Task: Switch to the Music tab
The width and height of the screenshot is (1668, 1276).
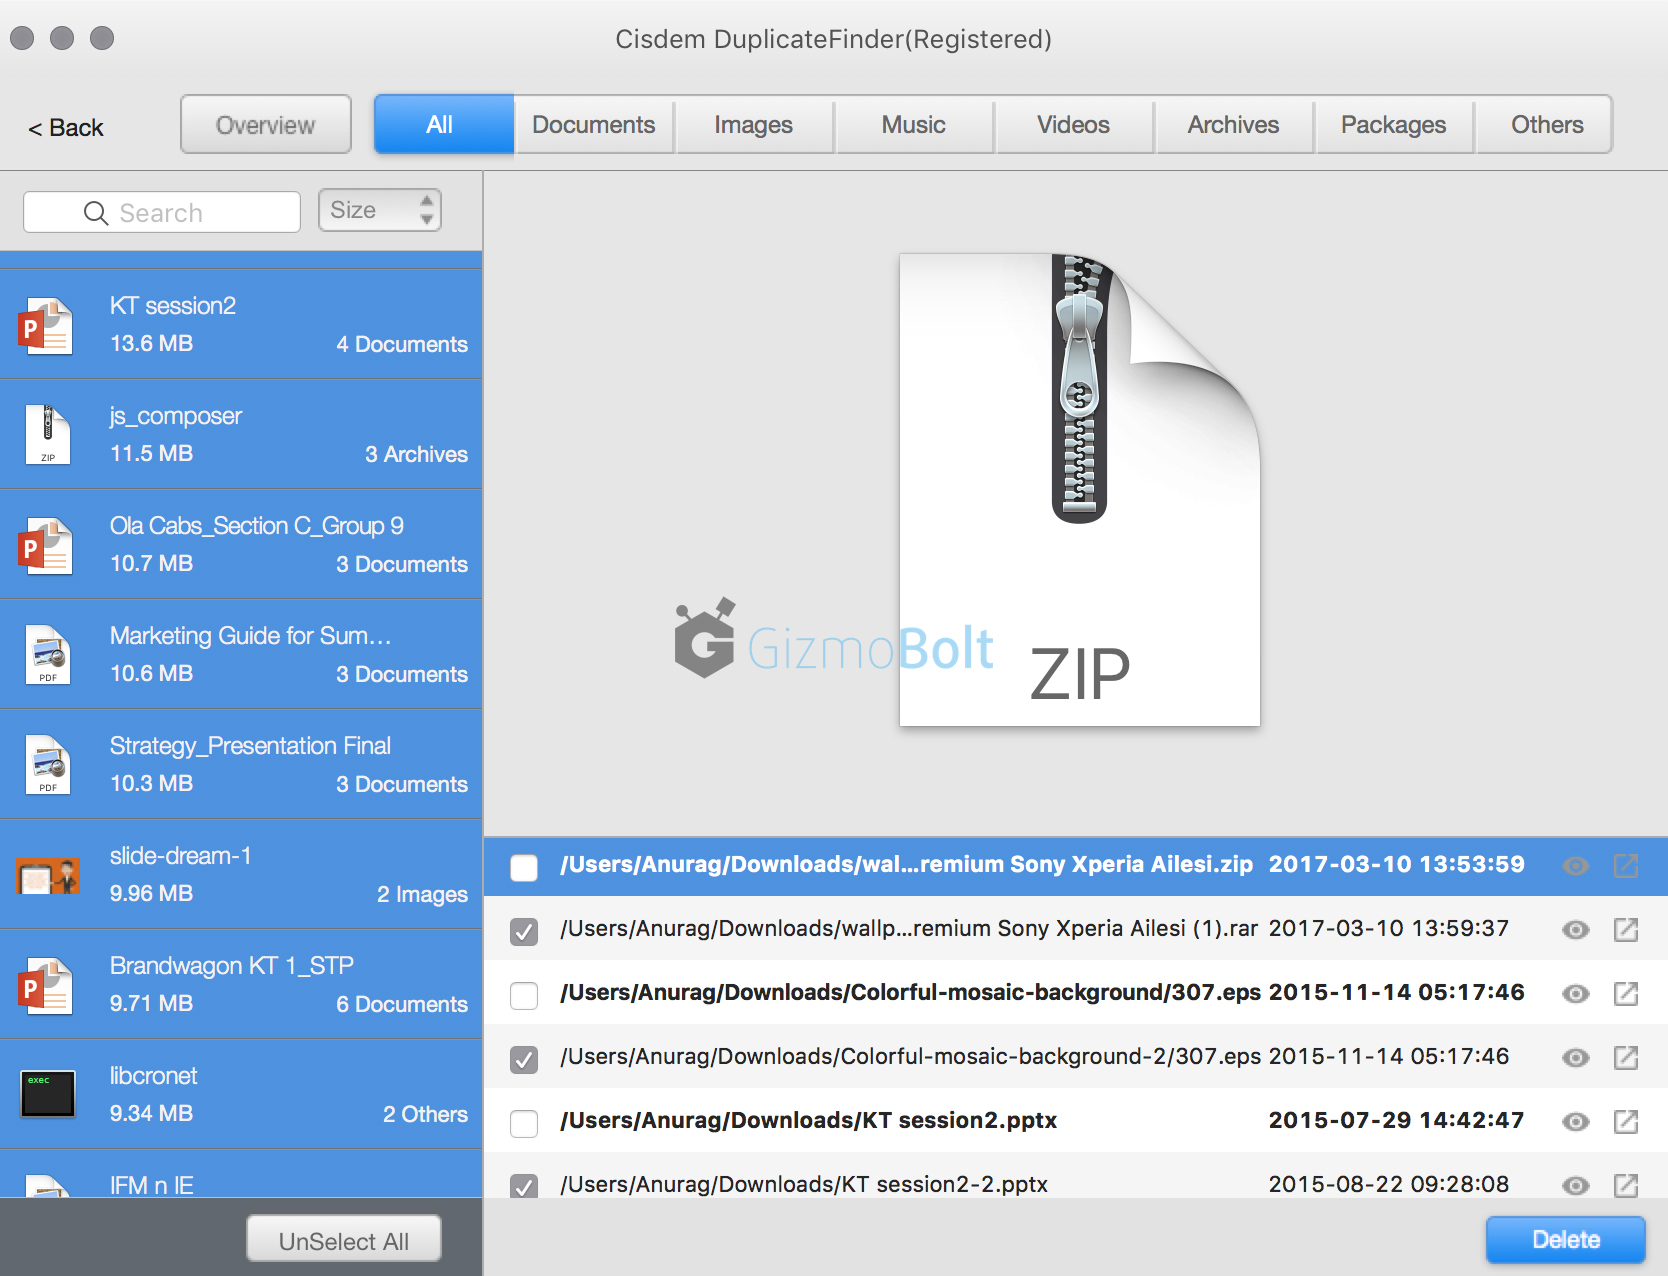Action: [914, 124]
